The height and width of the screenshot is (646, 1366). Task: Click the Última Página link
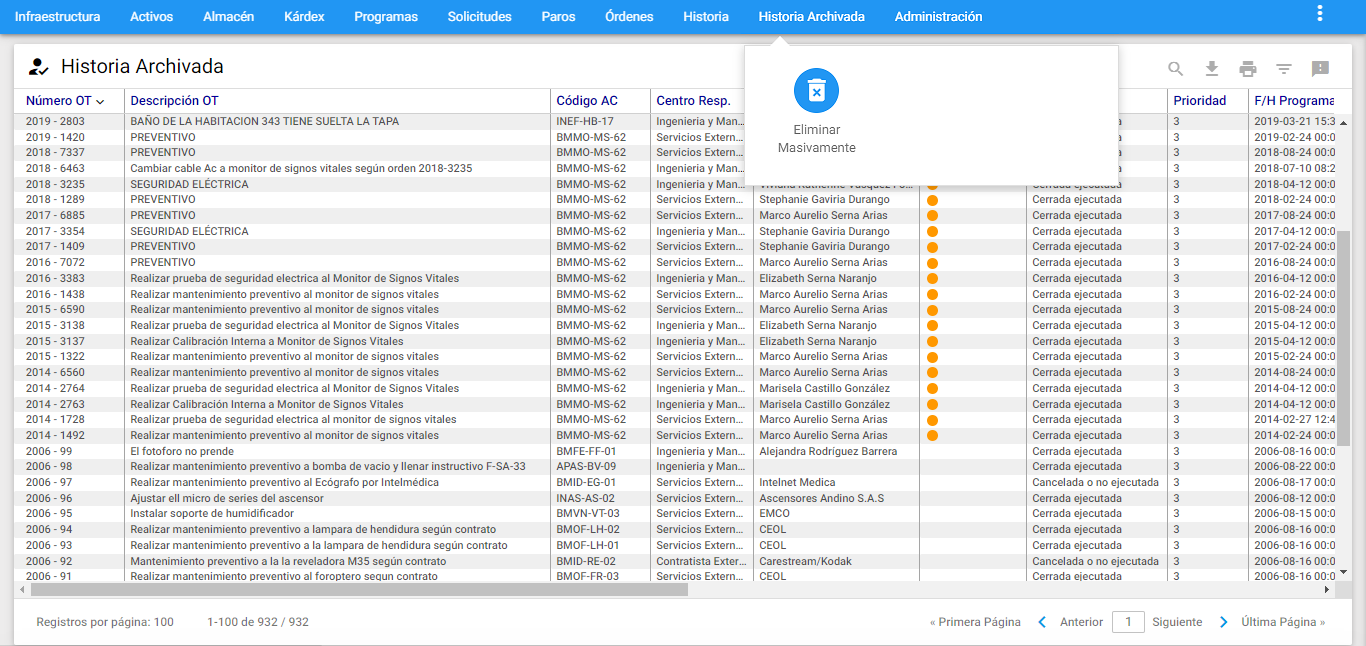pos(1283,622)
